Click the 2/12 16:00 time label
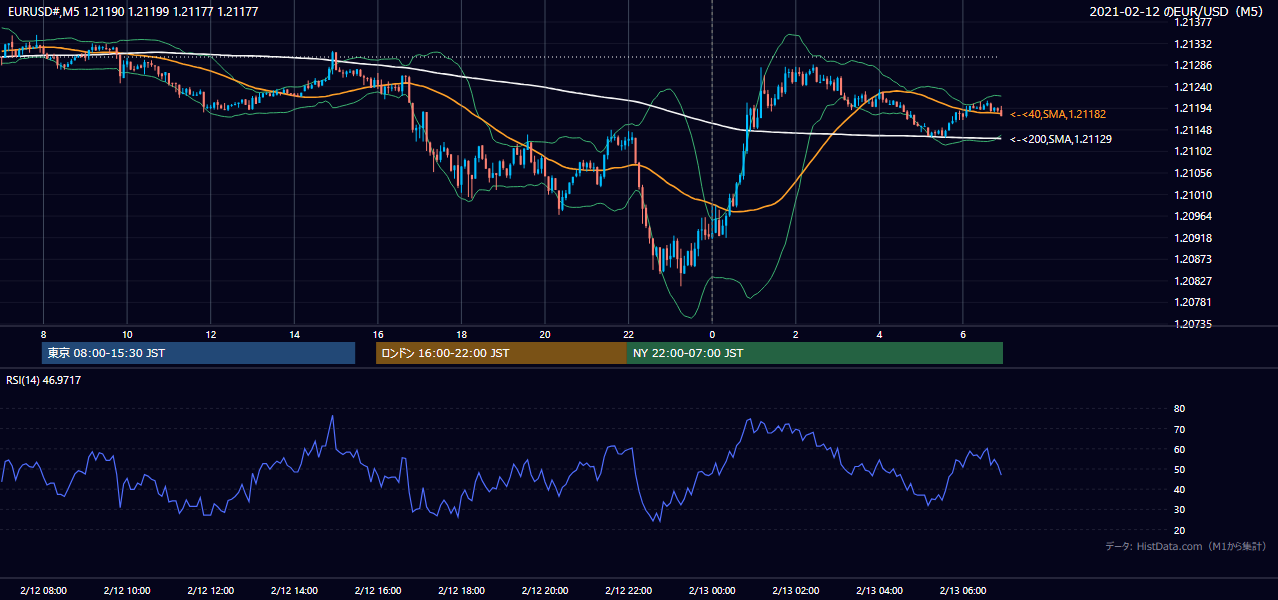1278x600 pixels. coord(377,591)
